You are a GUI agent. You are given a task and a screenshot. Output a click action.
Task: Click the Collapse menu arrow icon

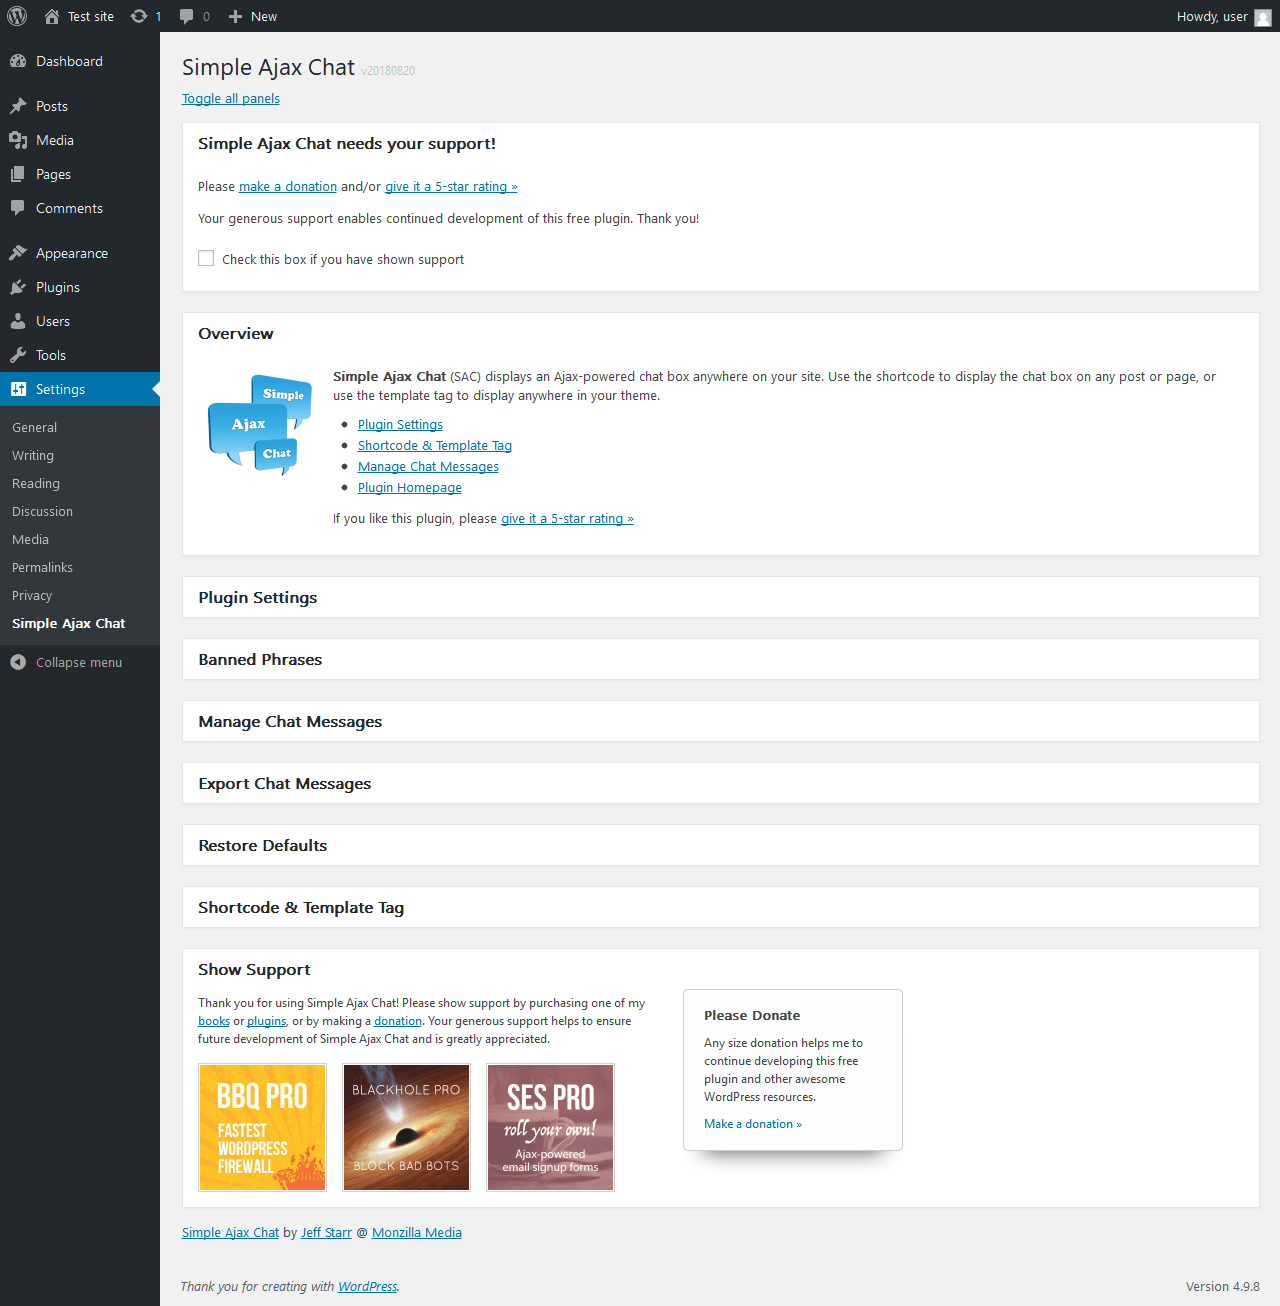18,662
